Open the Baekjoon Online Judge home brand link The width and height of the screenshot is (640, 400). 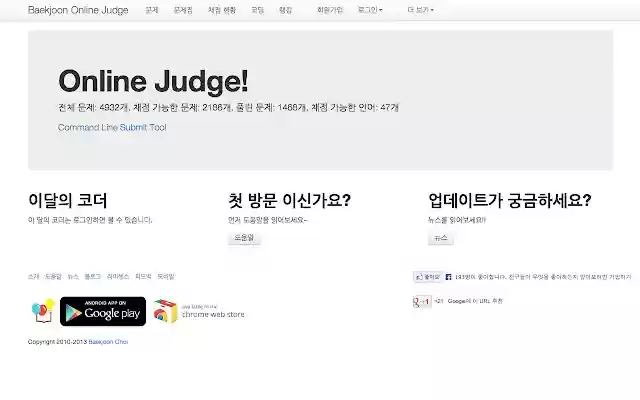(x=78, y=10)
